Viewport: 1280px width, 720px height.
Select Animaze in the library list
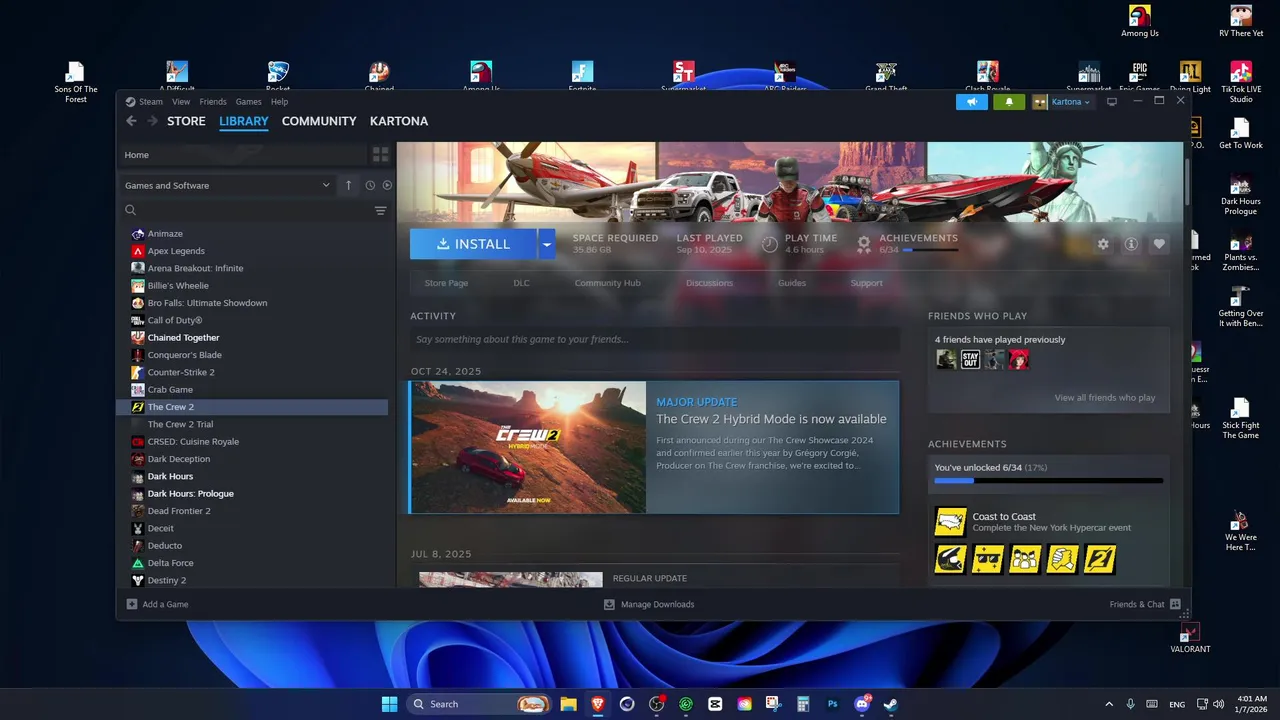[165, 233]
